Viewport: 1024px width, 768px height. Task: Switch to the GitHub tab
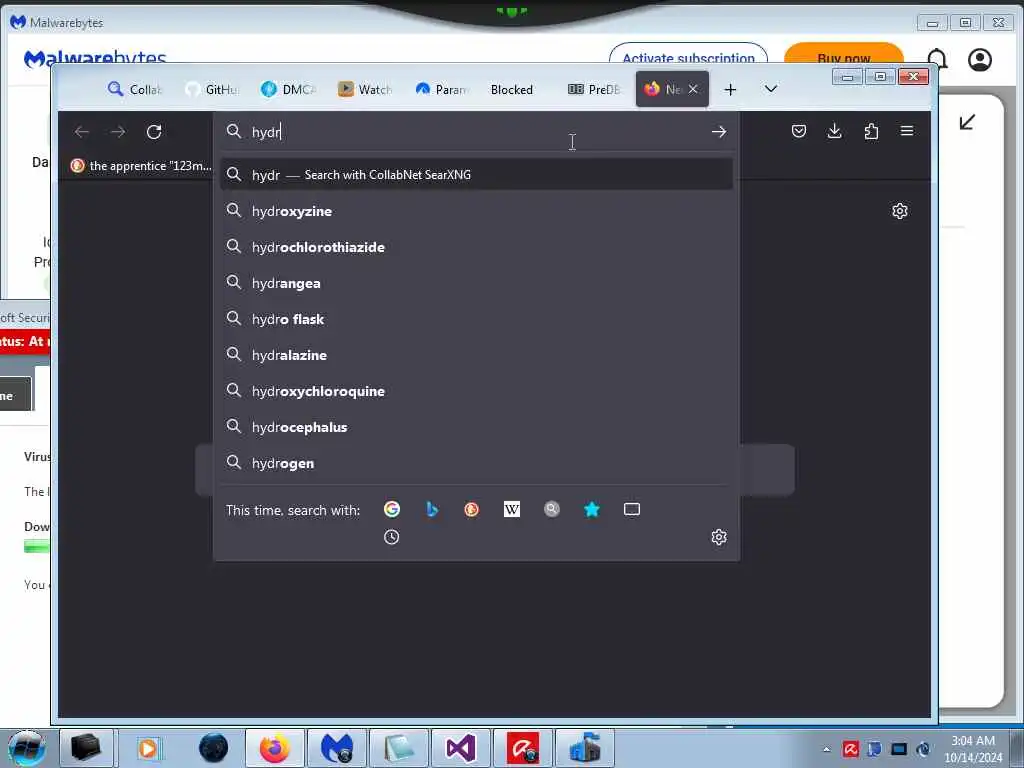click(212, 89)
